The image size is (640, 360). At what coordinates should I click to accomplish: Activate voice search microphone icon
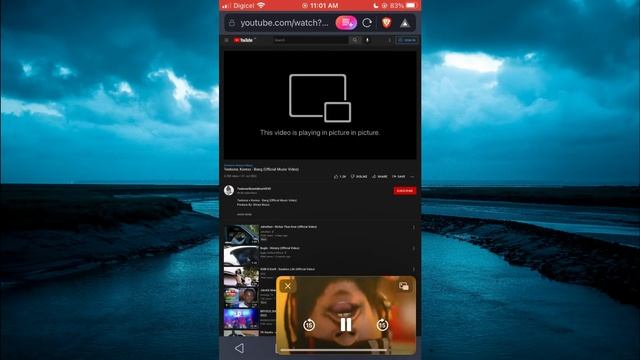coord(367,40)
